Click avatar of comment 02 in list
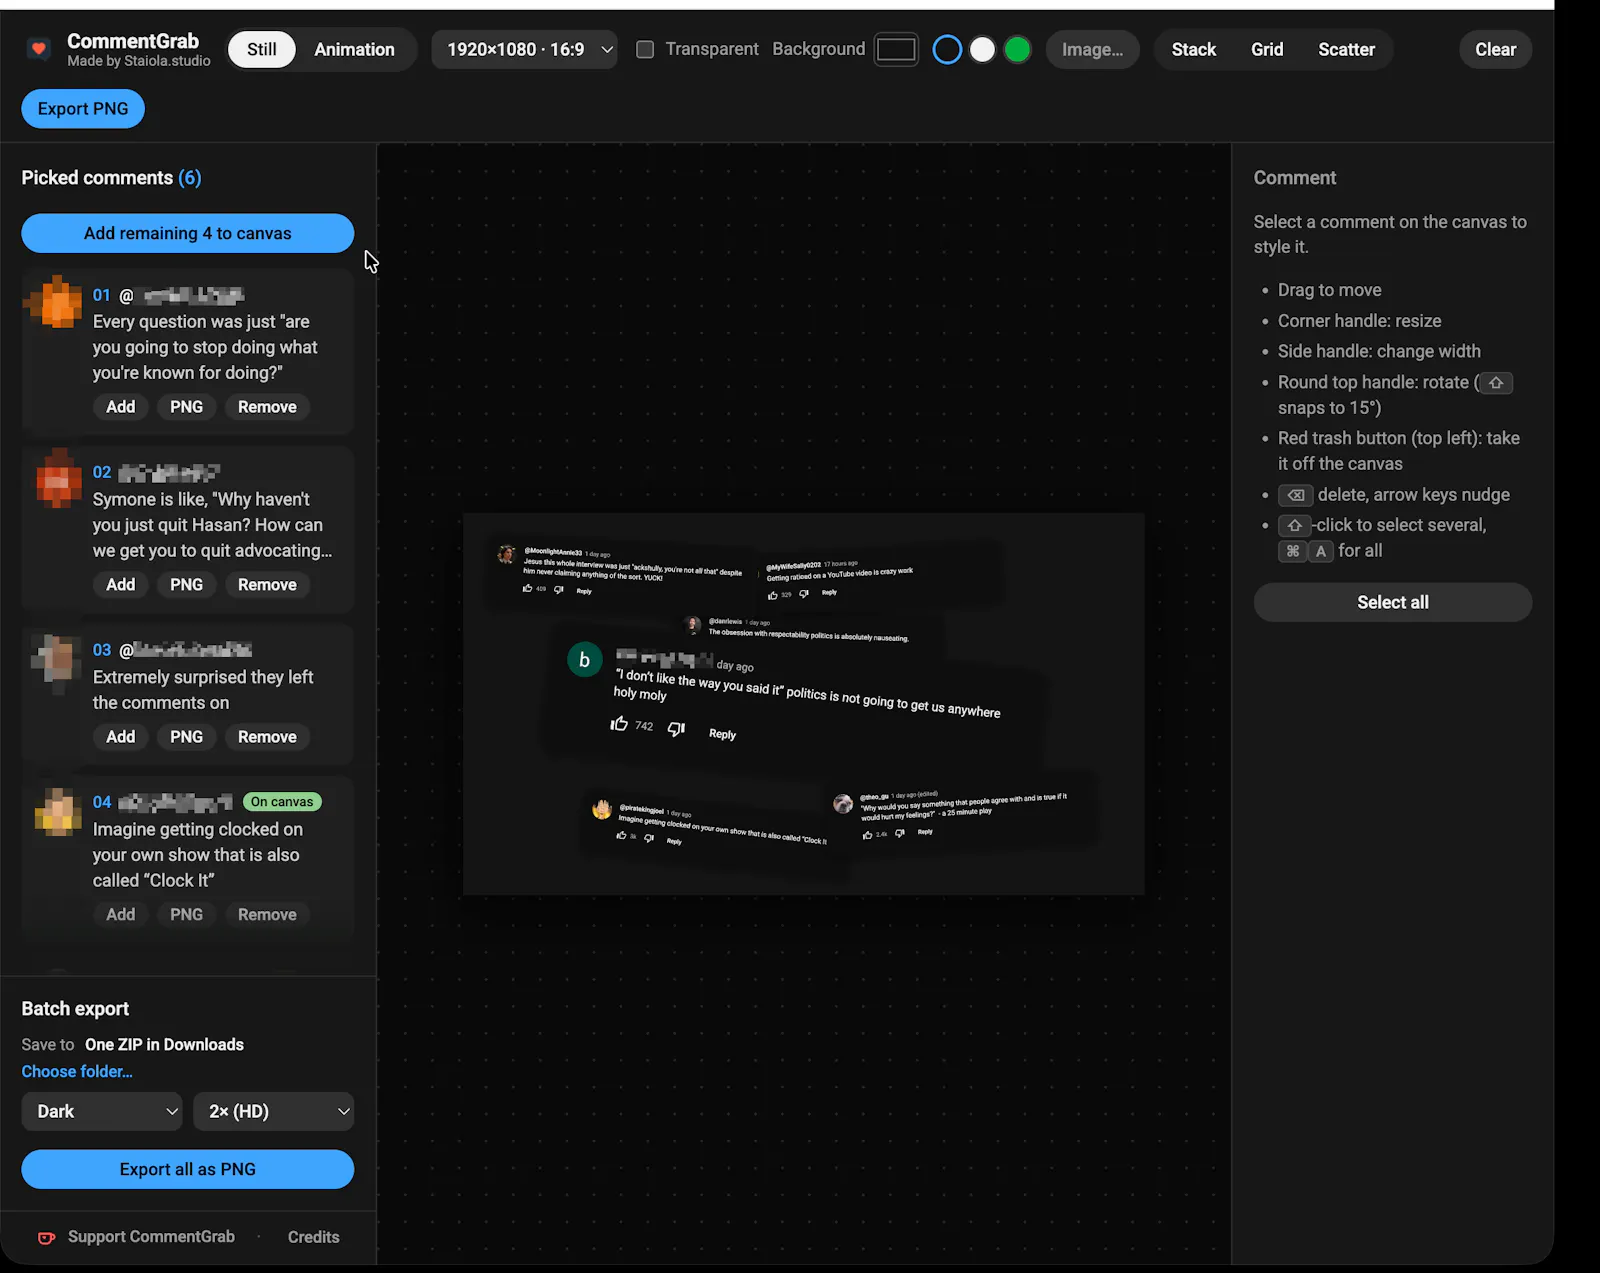The height and width of the screenshot is (1273, 1600). click(57, 479)
